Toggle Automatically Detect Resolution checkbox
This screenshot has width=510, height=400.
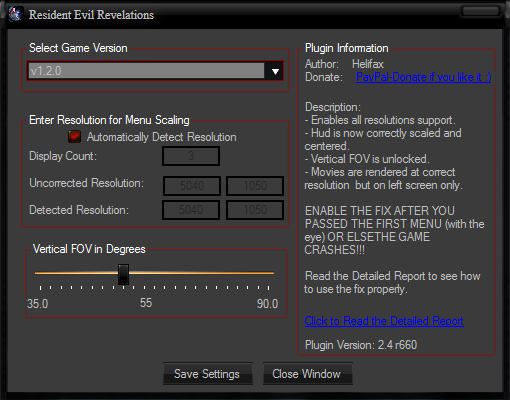click(74, 137)
